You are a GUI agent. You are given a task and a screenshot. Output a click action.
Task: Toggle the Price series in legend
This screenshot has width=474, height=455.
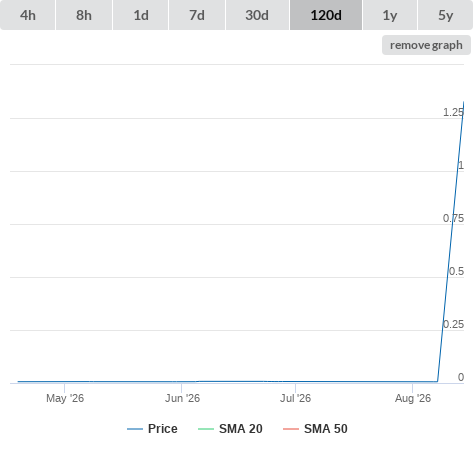[x=152, y=429]
